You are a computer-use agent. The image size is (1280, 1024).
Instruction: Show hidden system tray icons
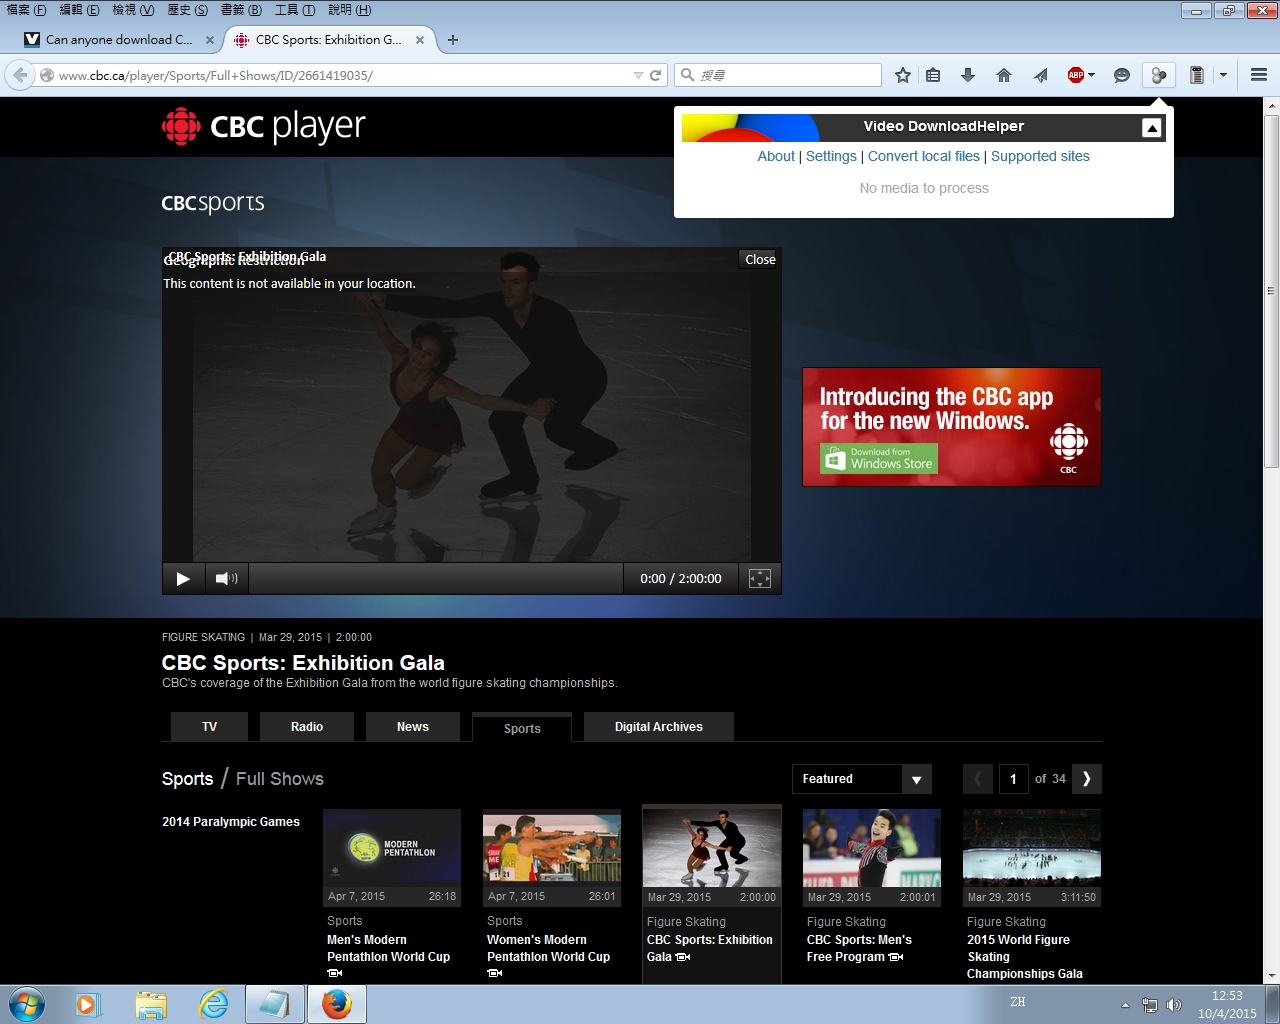point(1125,1005)
